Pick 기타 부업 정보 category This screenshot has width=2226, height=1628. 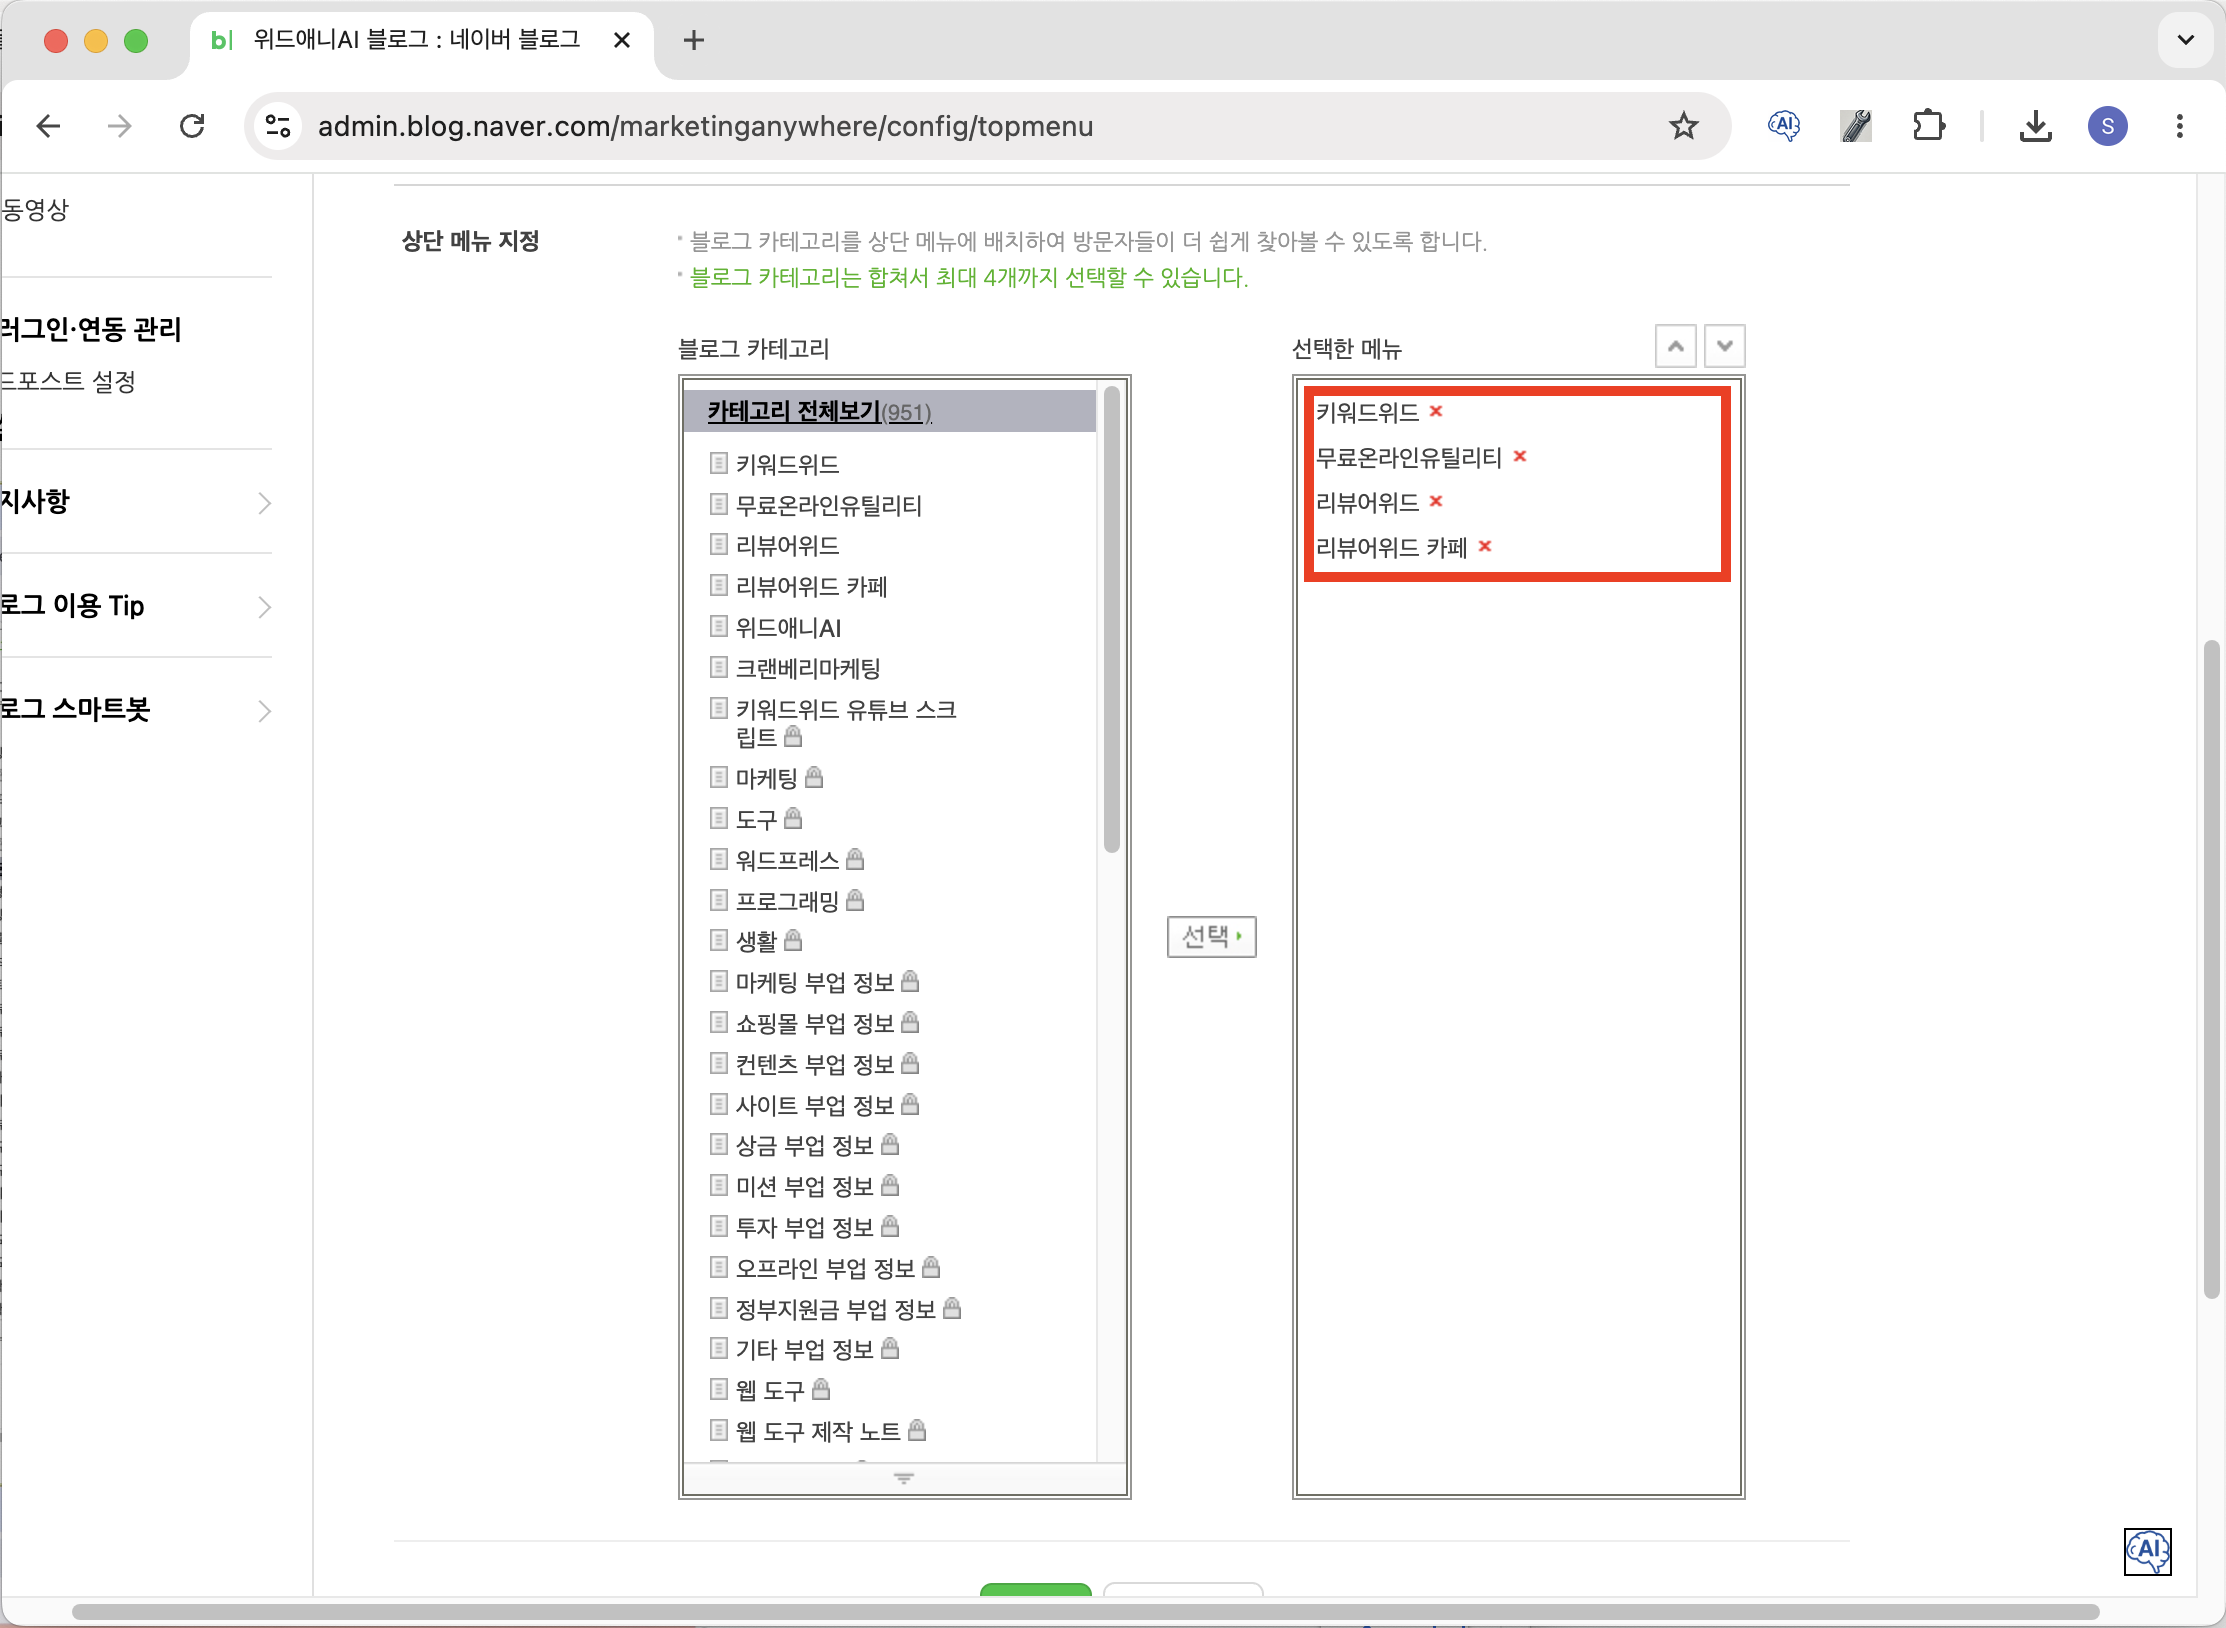pos(805,1350)
